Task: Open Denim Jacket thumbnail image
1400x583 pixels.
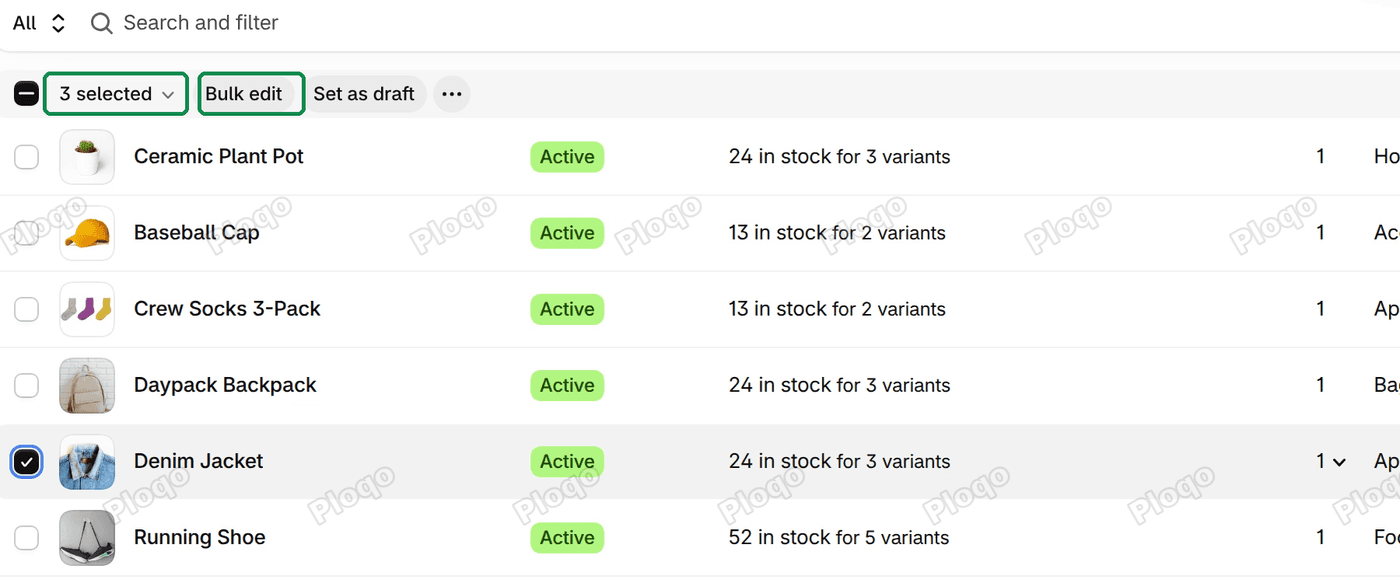Action: (87, 462)
